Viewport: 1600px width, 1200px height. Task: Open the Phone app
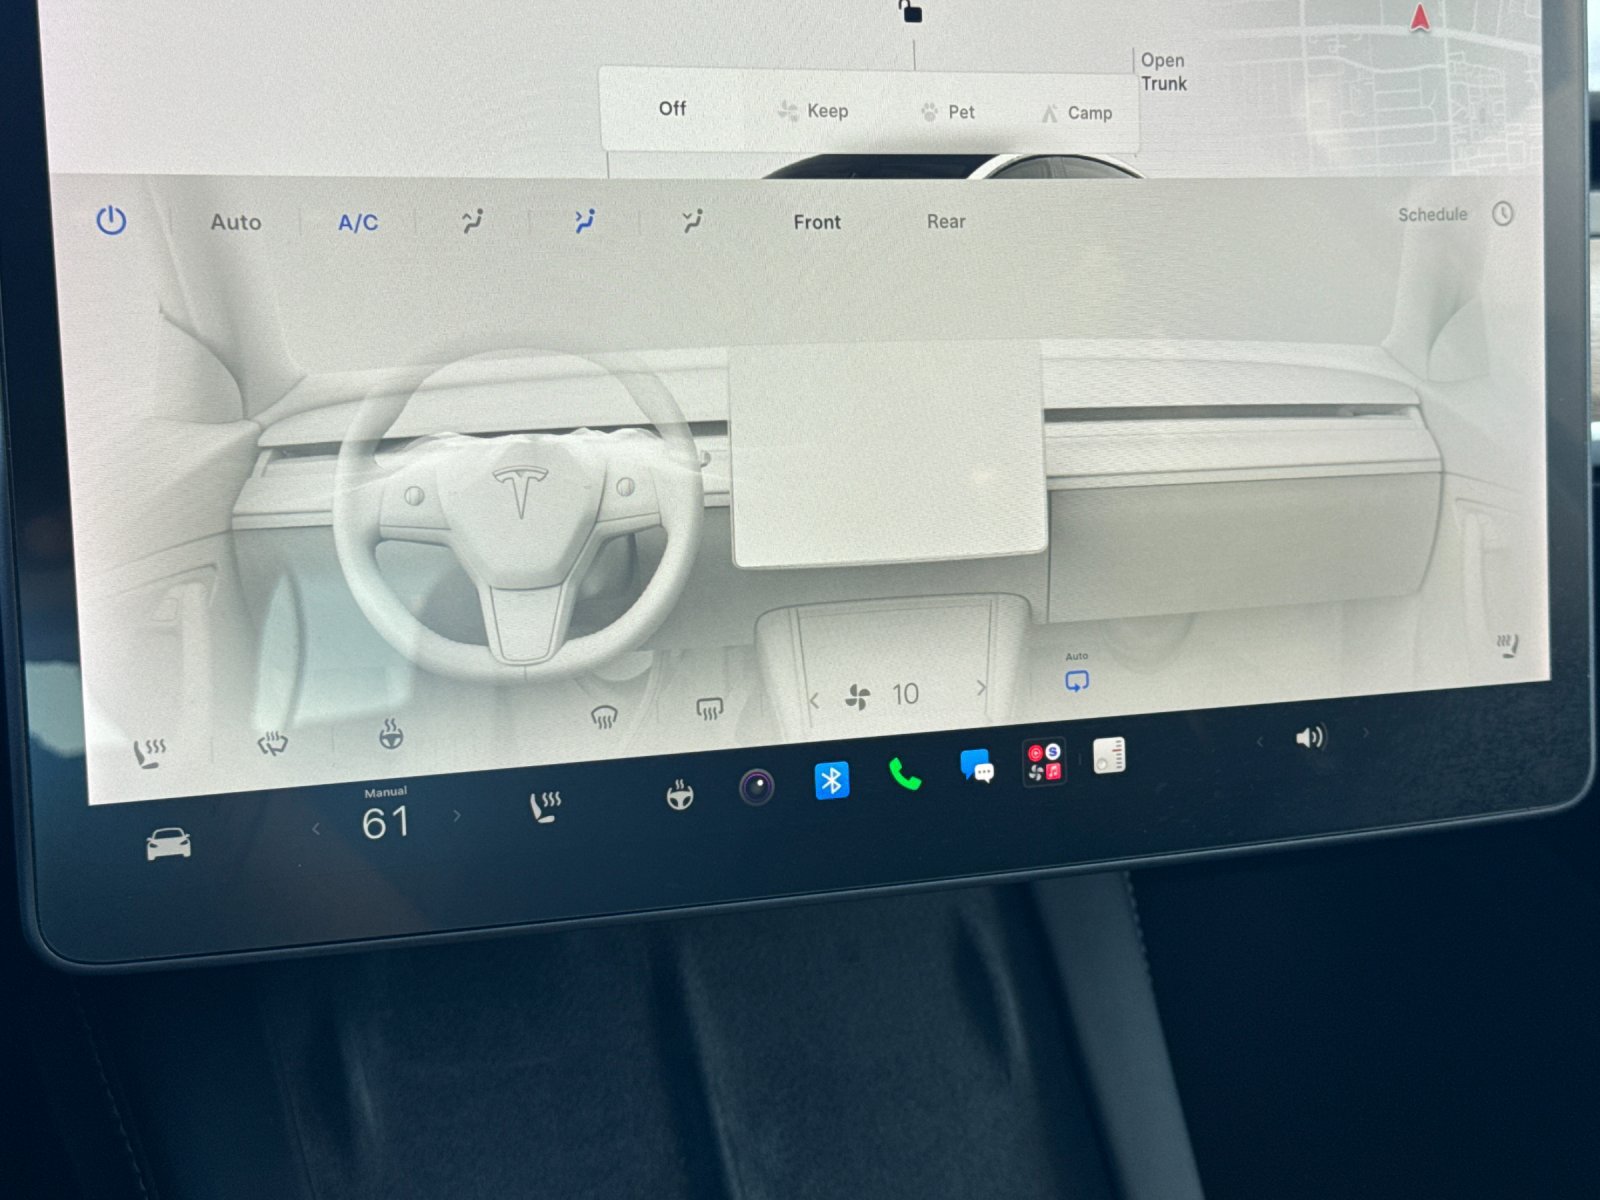coord(904,773)
